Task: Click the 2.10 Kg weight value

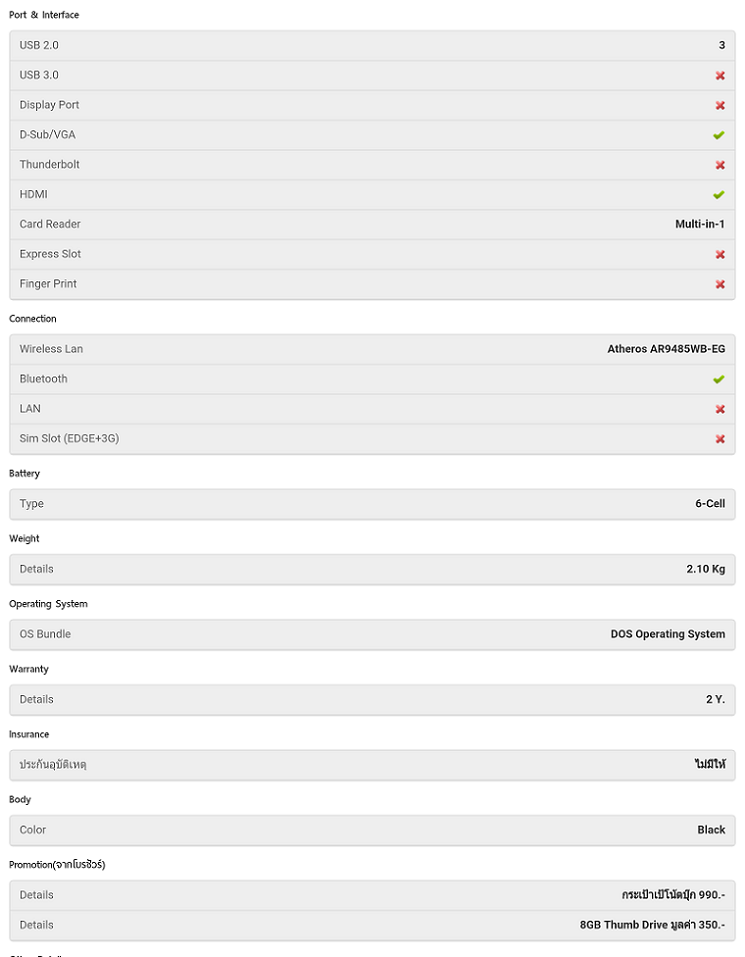Action: [705, 569]
